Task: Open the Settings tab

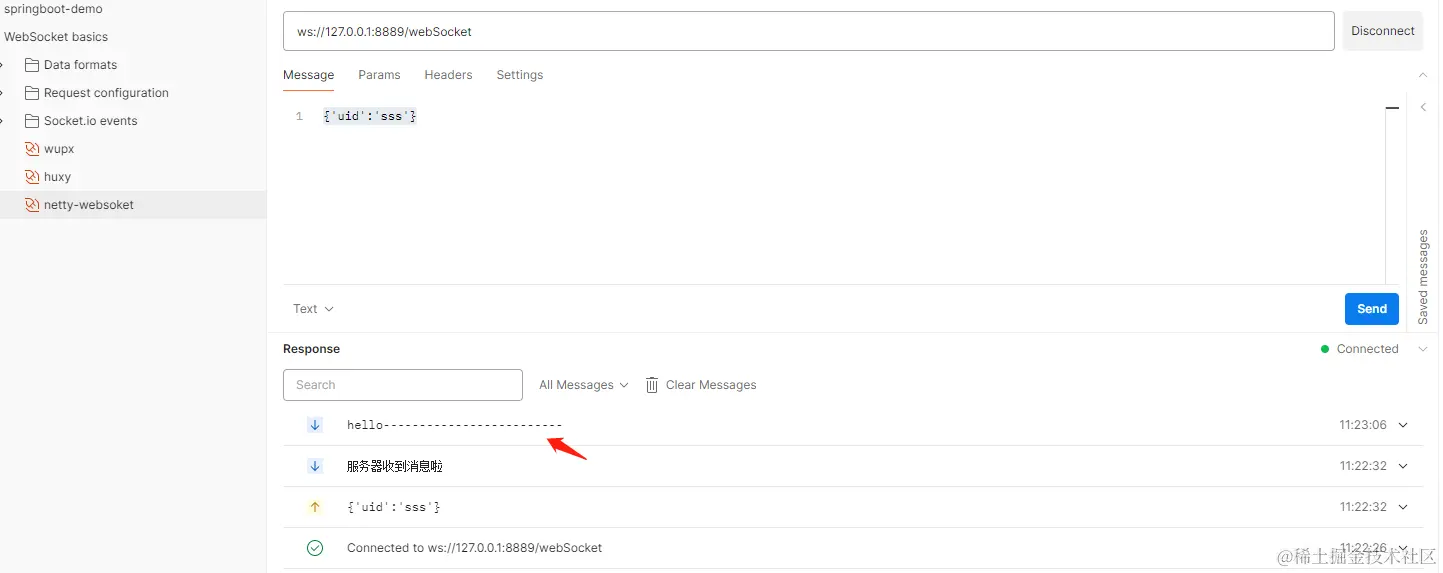Action: point(520,75)
